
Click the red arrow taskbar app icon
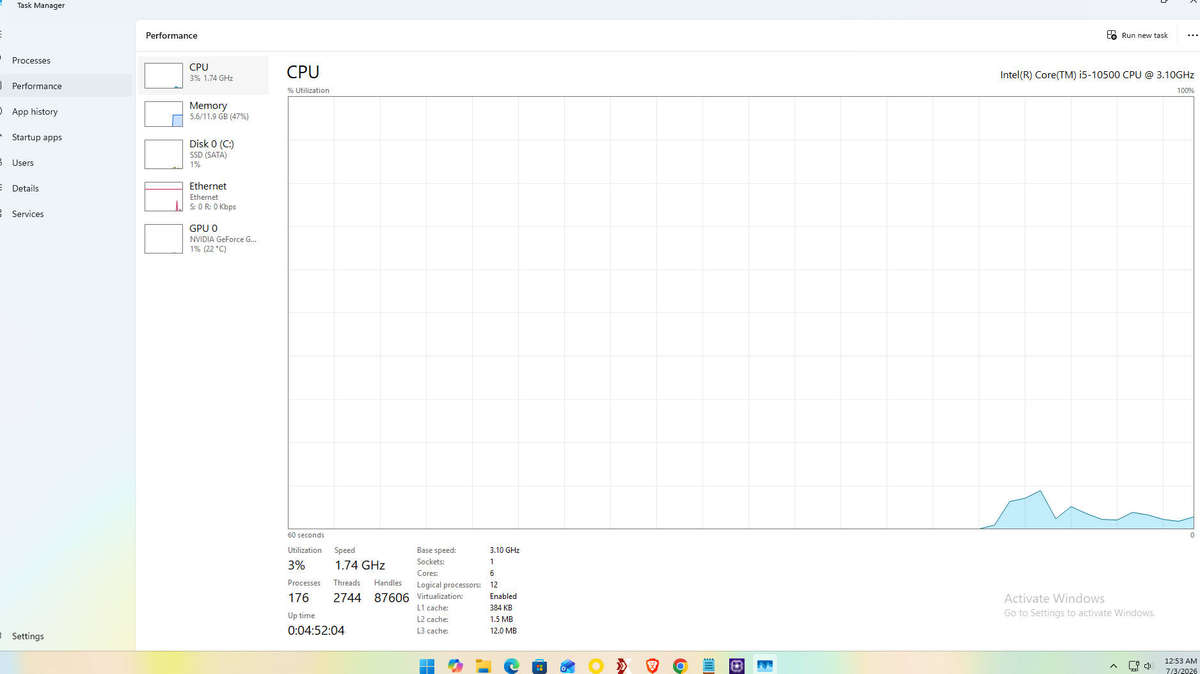(x=623, y=665)
